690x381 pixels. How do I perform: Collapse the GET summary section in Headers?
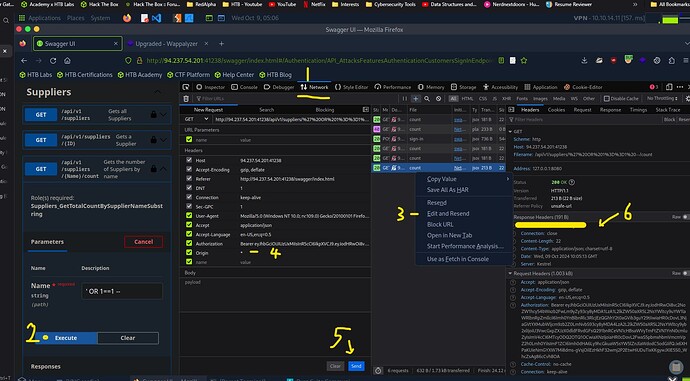[510, 131]
